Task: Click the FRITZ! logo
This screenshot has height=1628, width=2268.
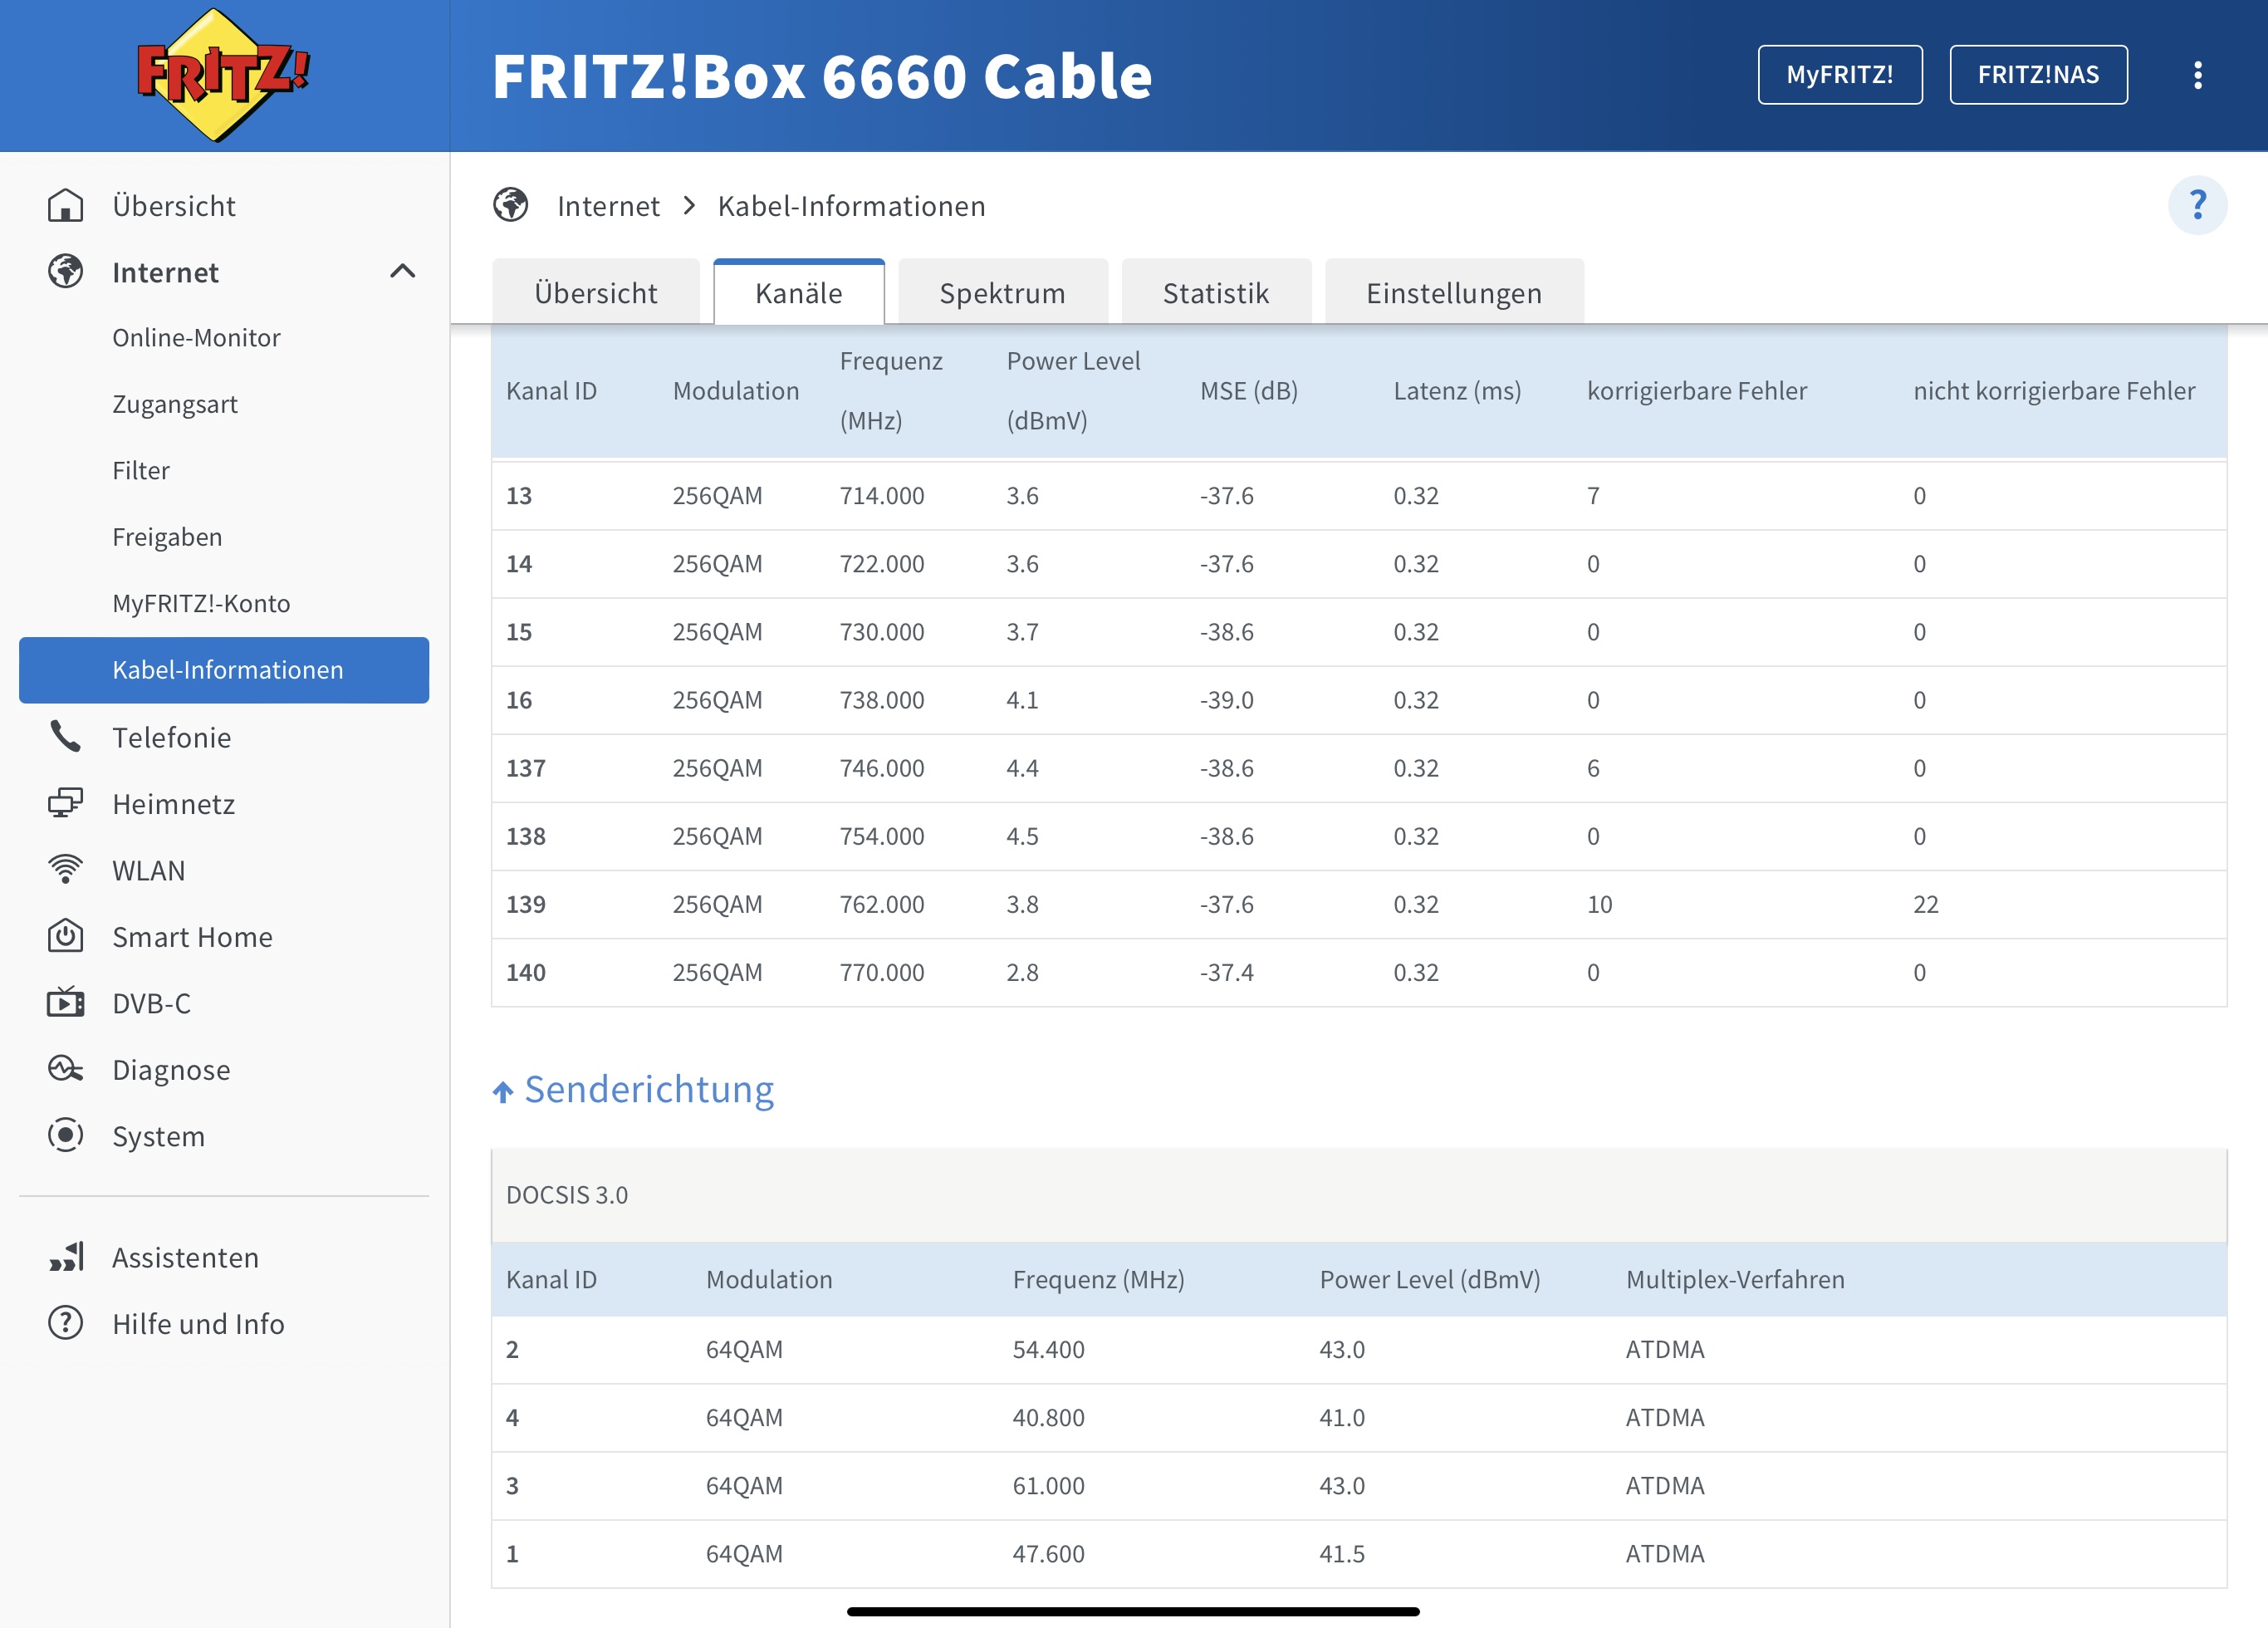Action: pyautogui.click(x=222, y=75)
